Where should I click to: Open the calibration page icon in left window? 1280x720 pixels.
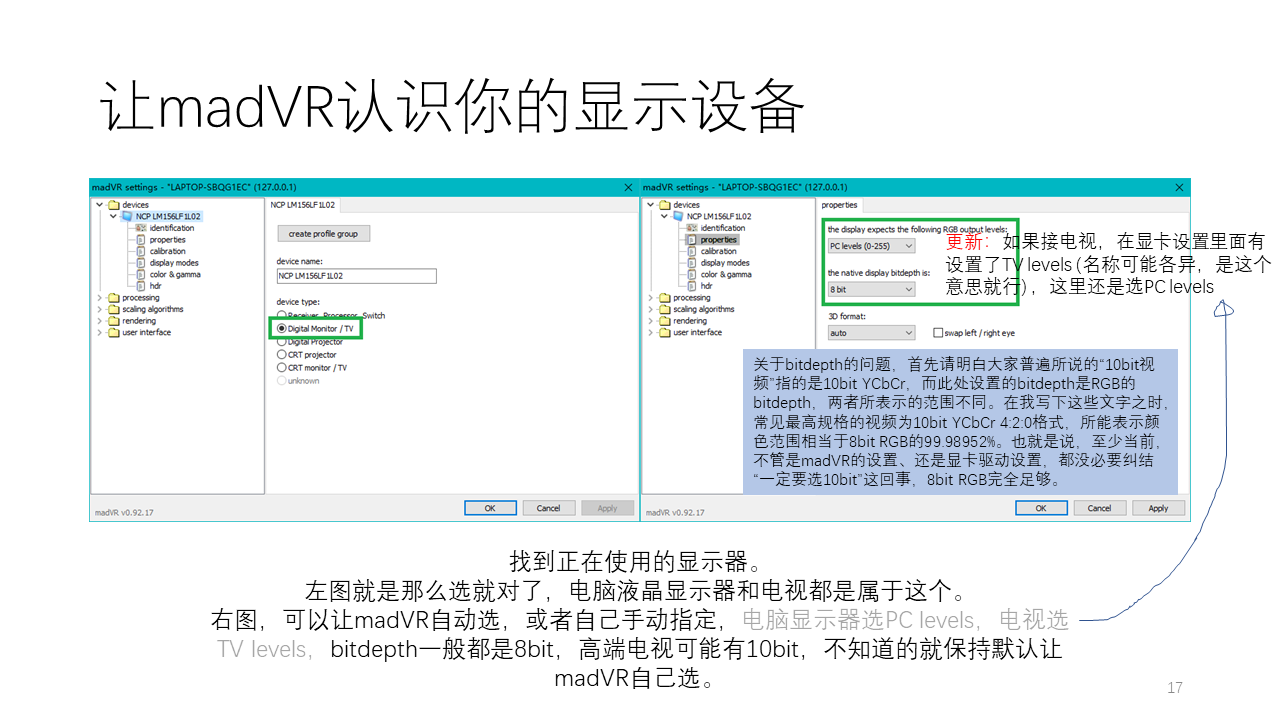141,251
